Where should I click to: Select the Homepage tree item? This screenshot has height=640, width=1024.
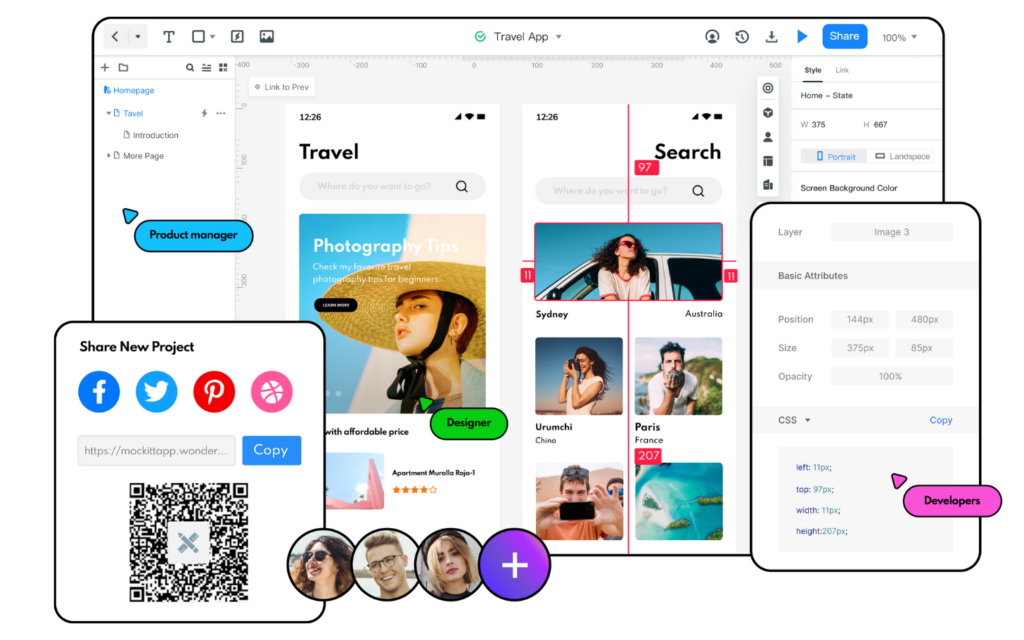point(129,90)
